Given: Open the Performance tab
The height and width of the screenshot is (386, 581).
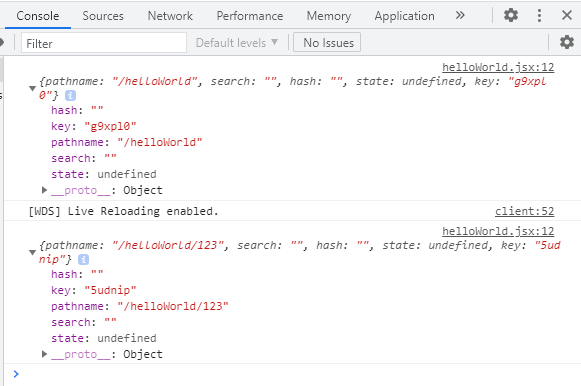Looking at the screenshot, I should (250, 16).
